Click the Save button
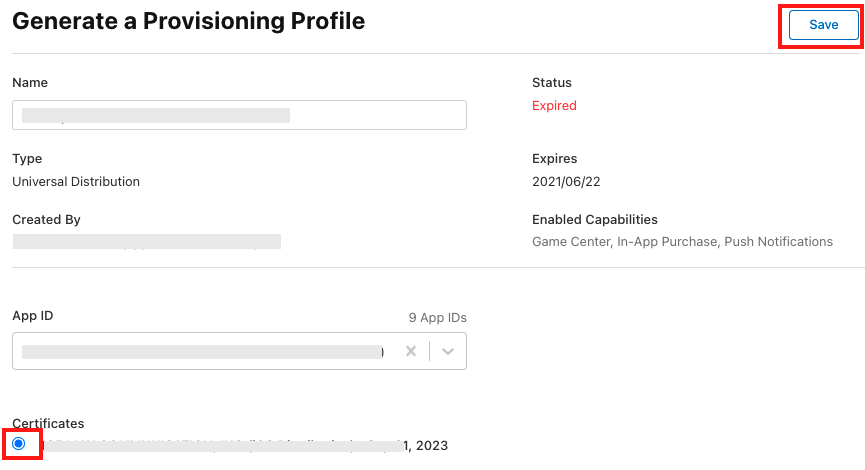 [823, 25]
